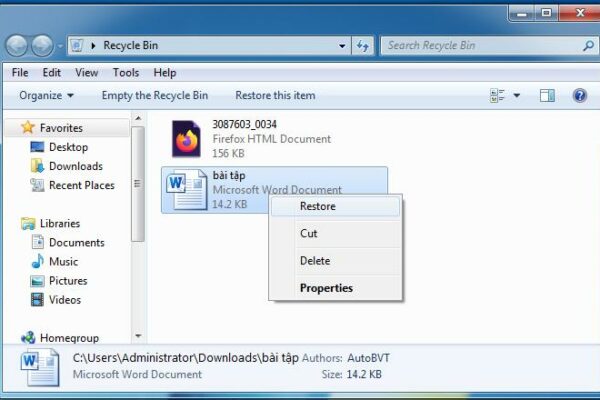Open the Edit menu

52,72
